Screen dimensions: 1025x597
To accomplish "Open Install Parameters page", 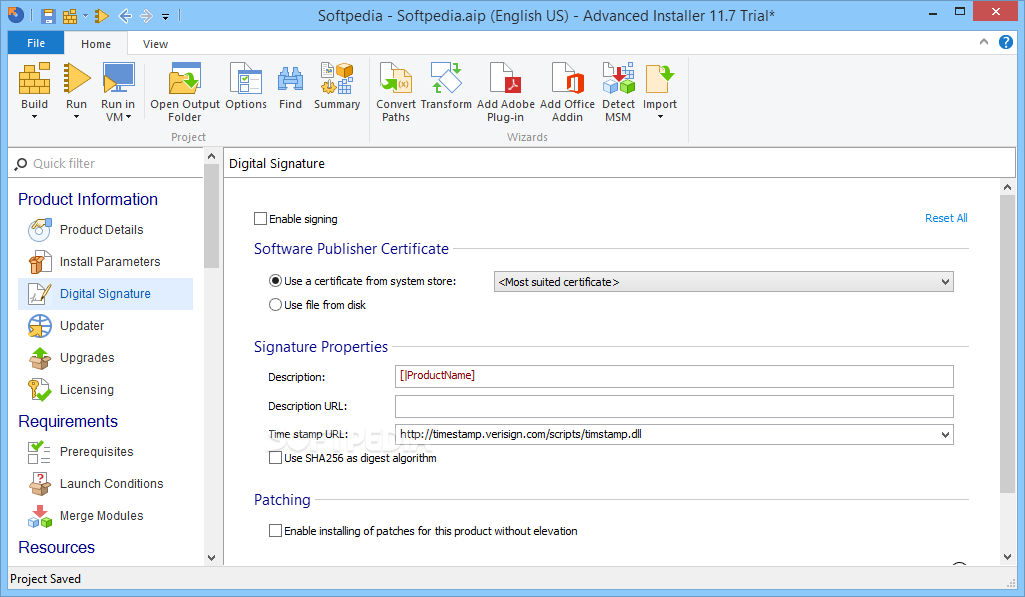I will [105, 262].
